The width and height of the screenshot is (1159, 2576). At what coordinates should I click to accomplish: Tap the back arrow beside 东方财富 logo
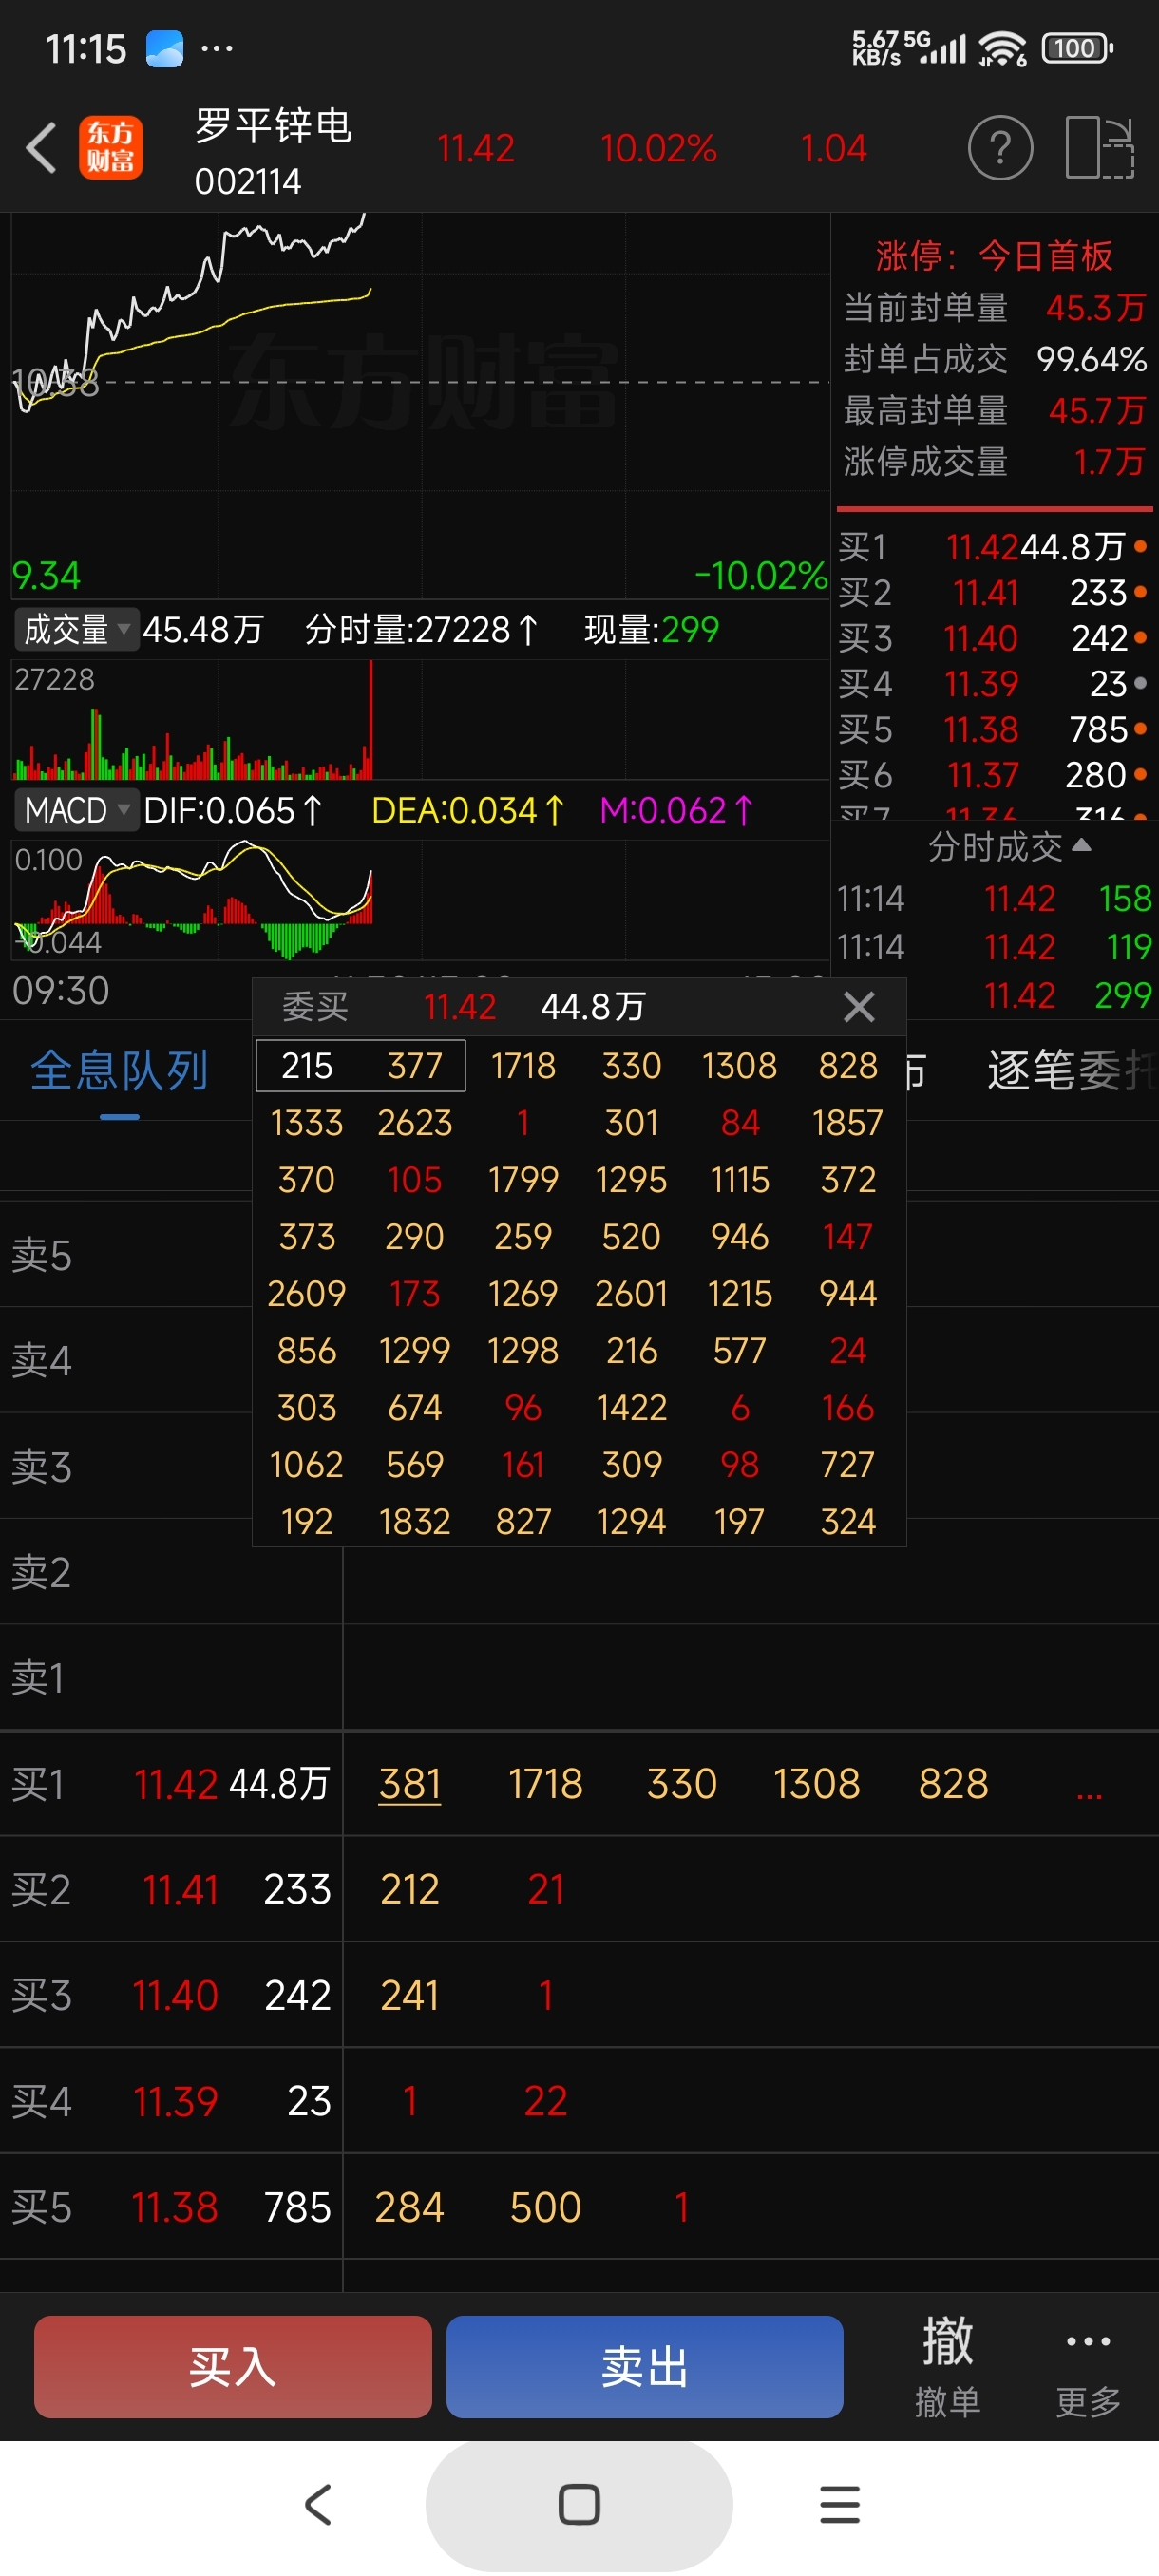click(x=41, y=149)
